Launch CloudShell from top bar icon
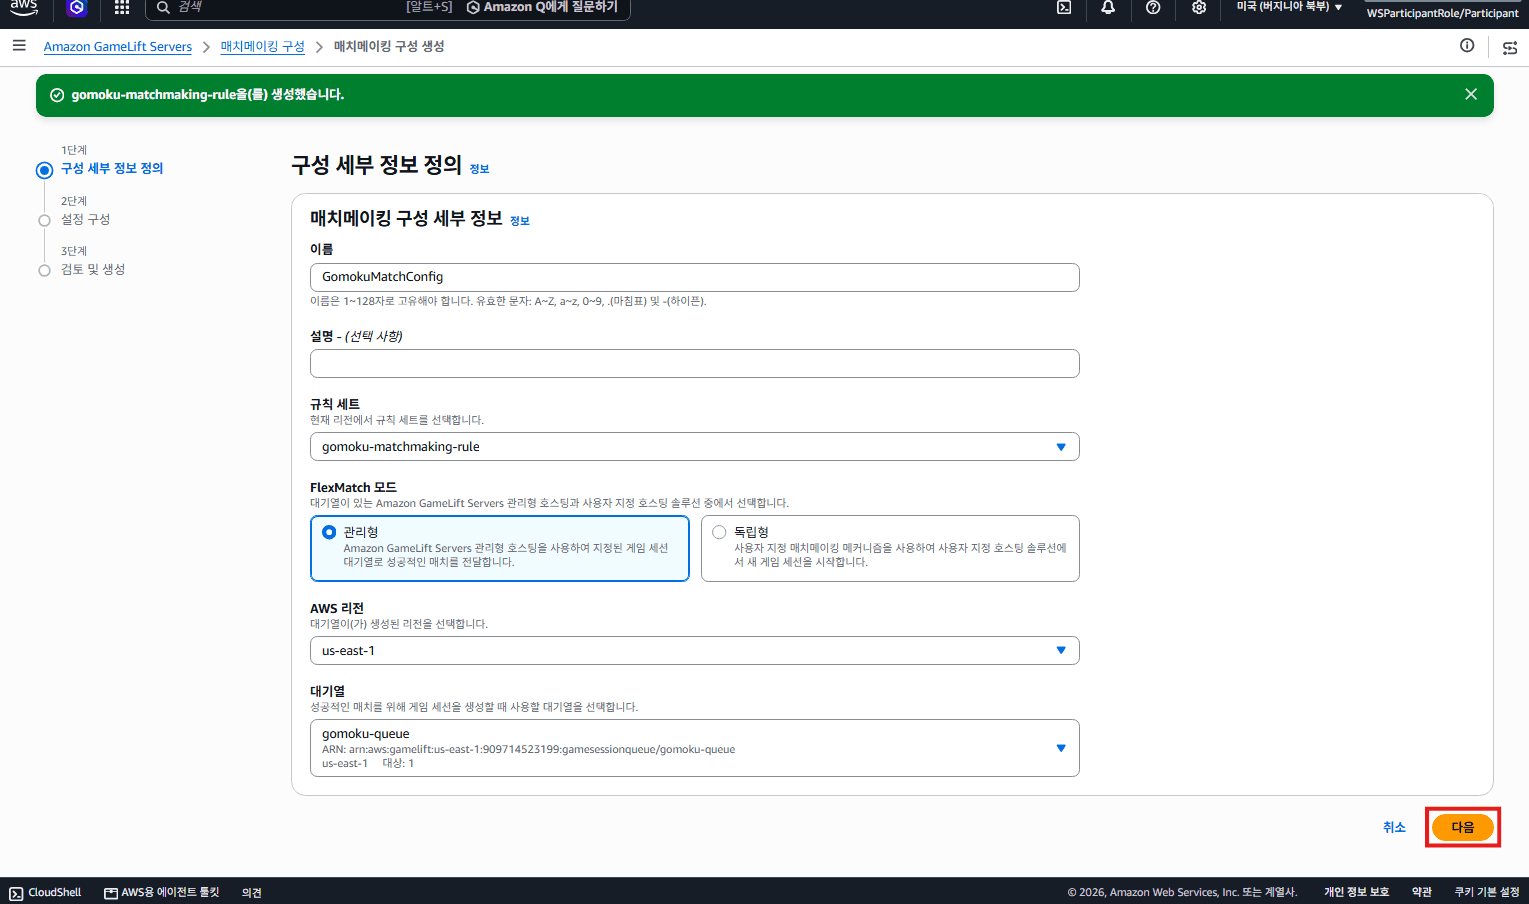1529x904 pixels. (1064, 8)
